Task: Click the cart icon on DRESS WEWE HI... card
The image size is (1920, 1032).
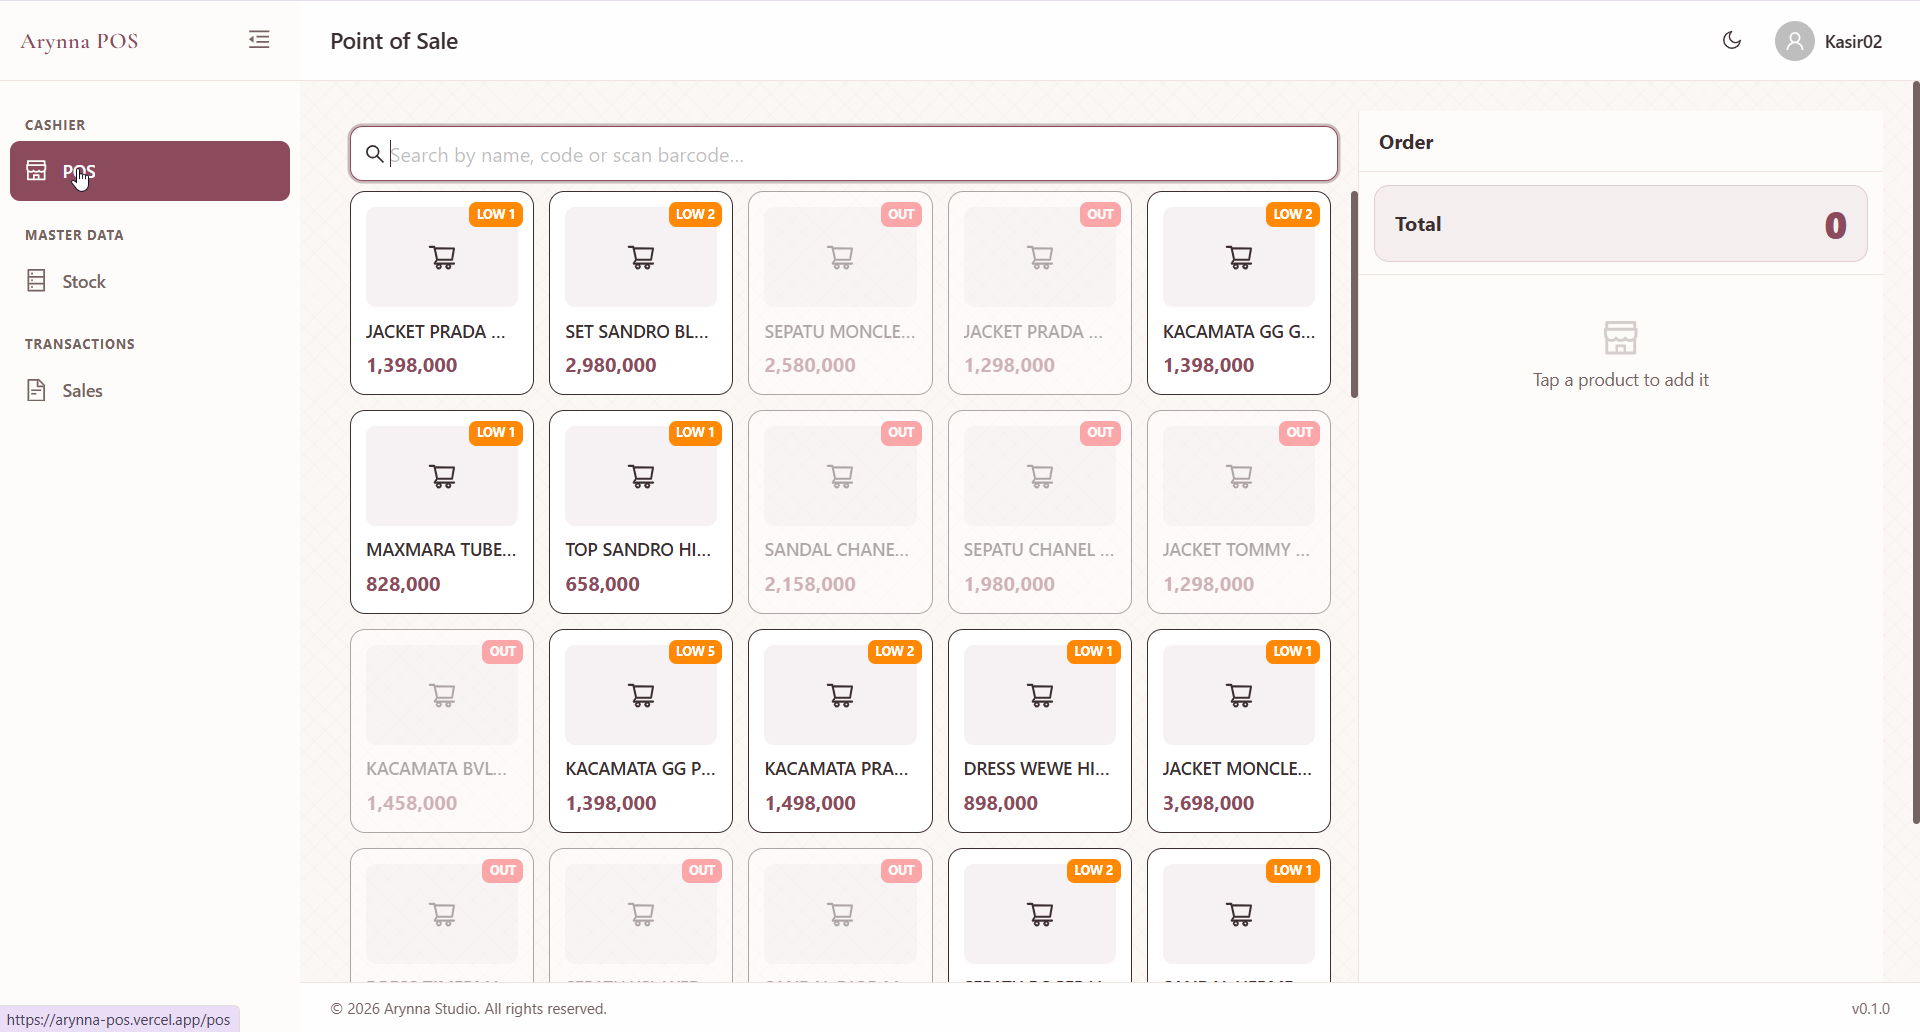Action: point(1040,695)
